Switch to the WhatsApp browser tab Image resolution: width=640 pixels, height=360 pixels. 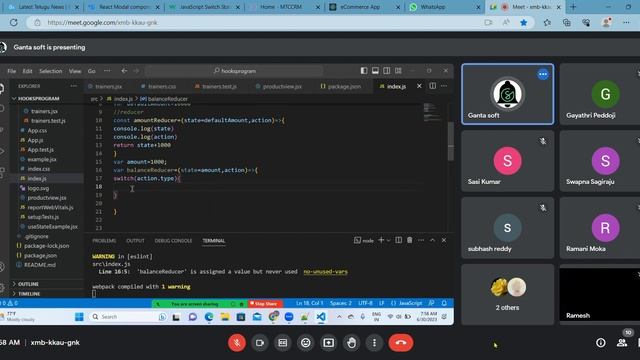(x=445, y=7)
